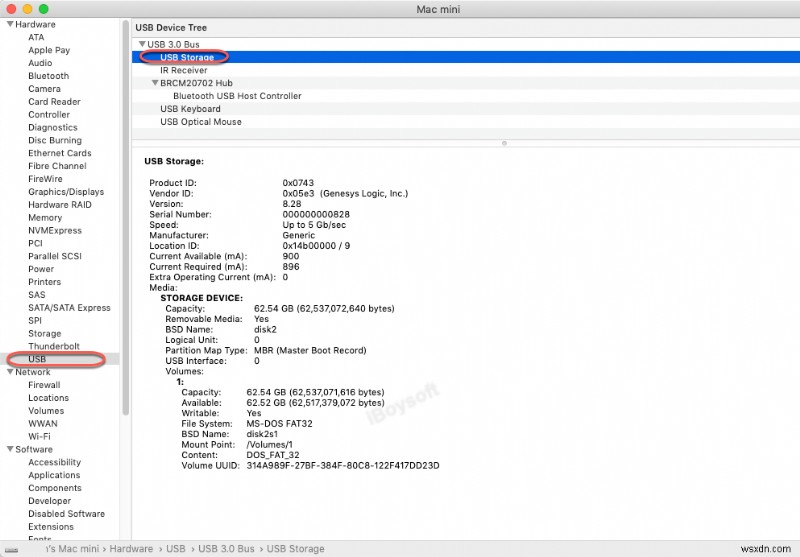
Task: Close the window with the red button
Action: (11, 9)
